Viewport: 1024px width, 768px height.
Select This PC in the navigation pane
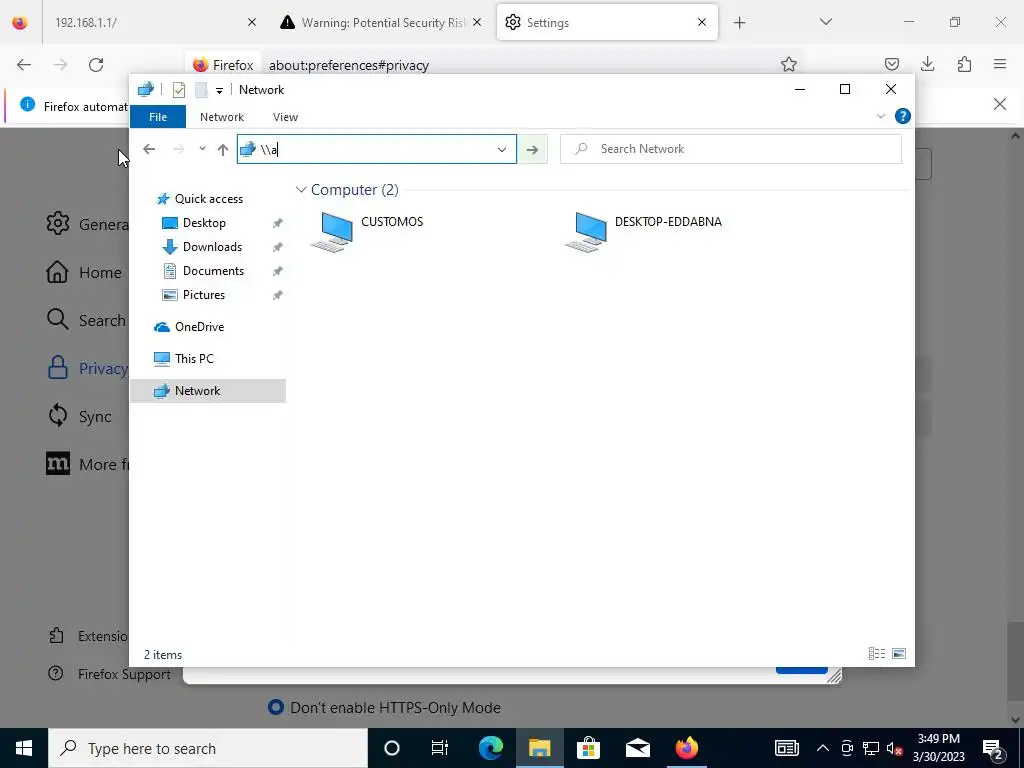[x=194, y=359]
